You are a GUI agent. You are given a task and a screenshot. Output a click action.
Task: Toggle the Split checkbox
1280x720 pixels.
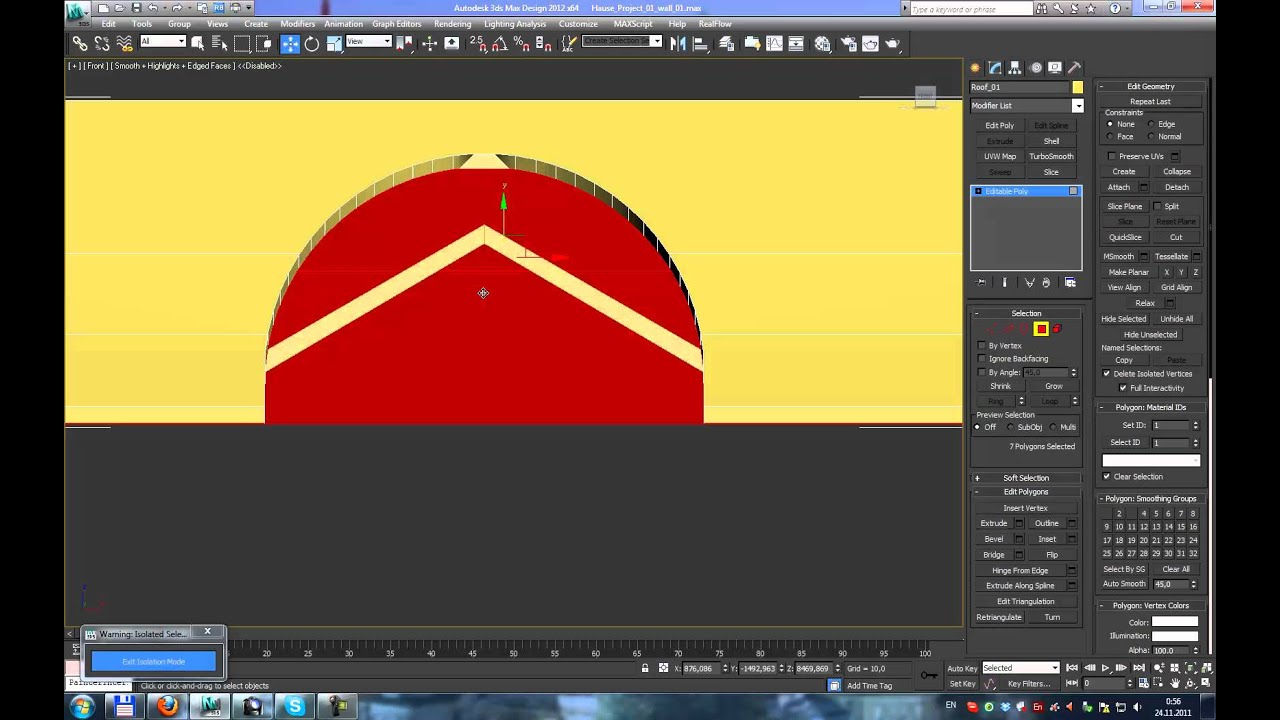pos(1157,206)
